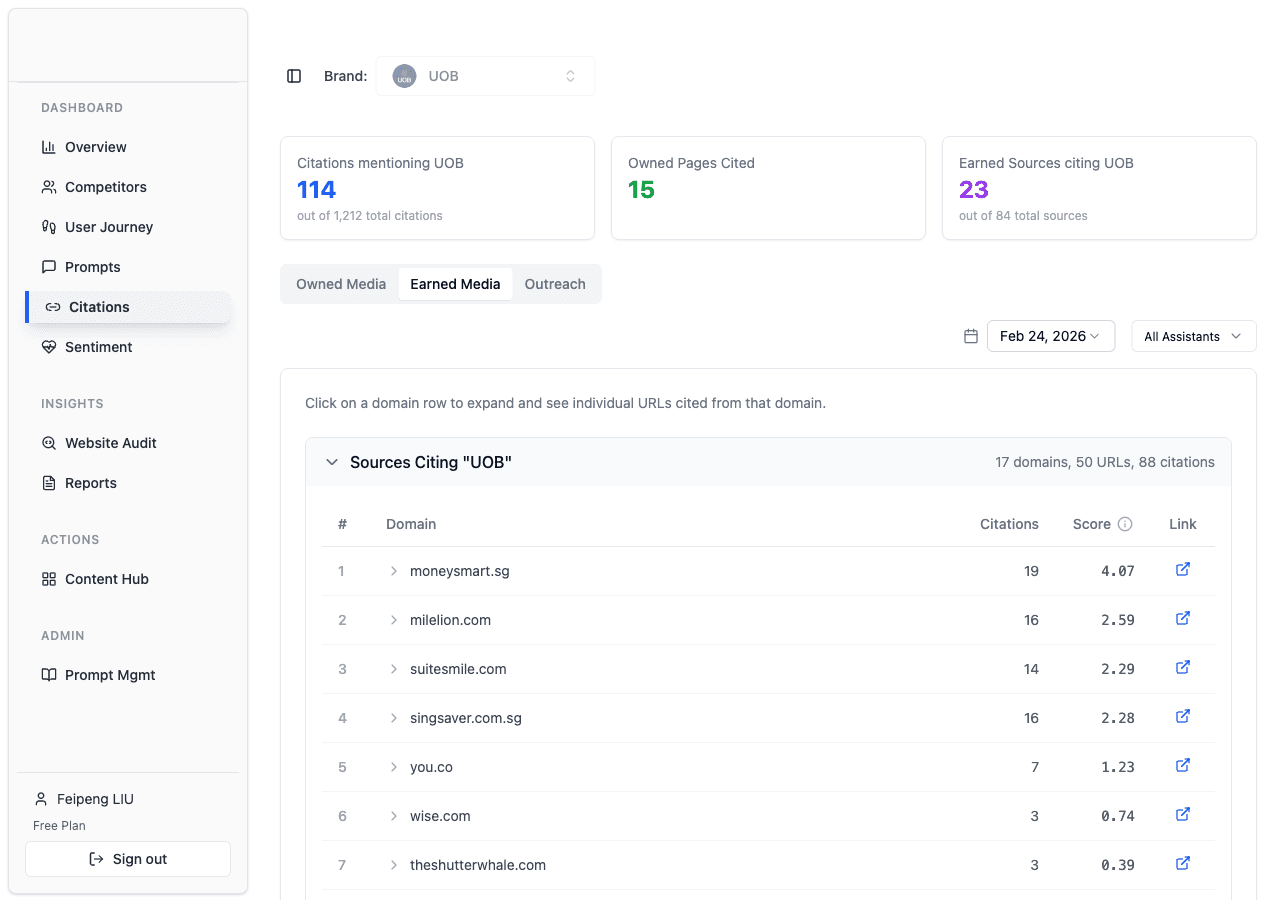1281x900 pixels.
Task: Click the calendar icon beside date
Action: [970, 337]
